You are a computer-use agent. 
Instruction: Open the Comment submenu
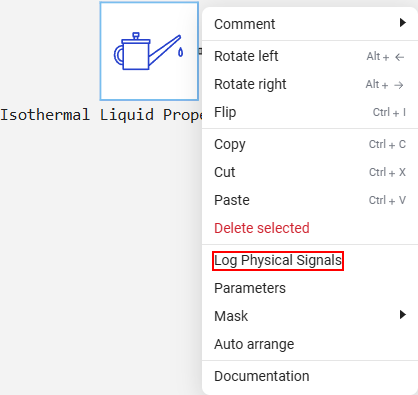[310, 24]
